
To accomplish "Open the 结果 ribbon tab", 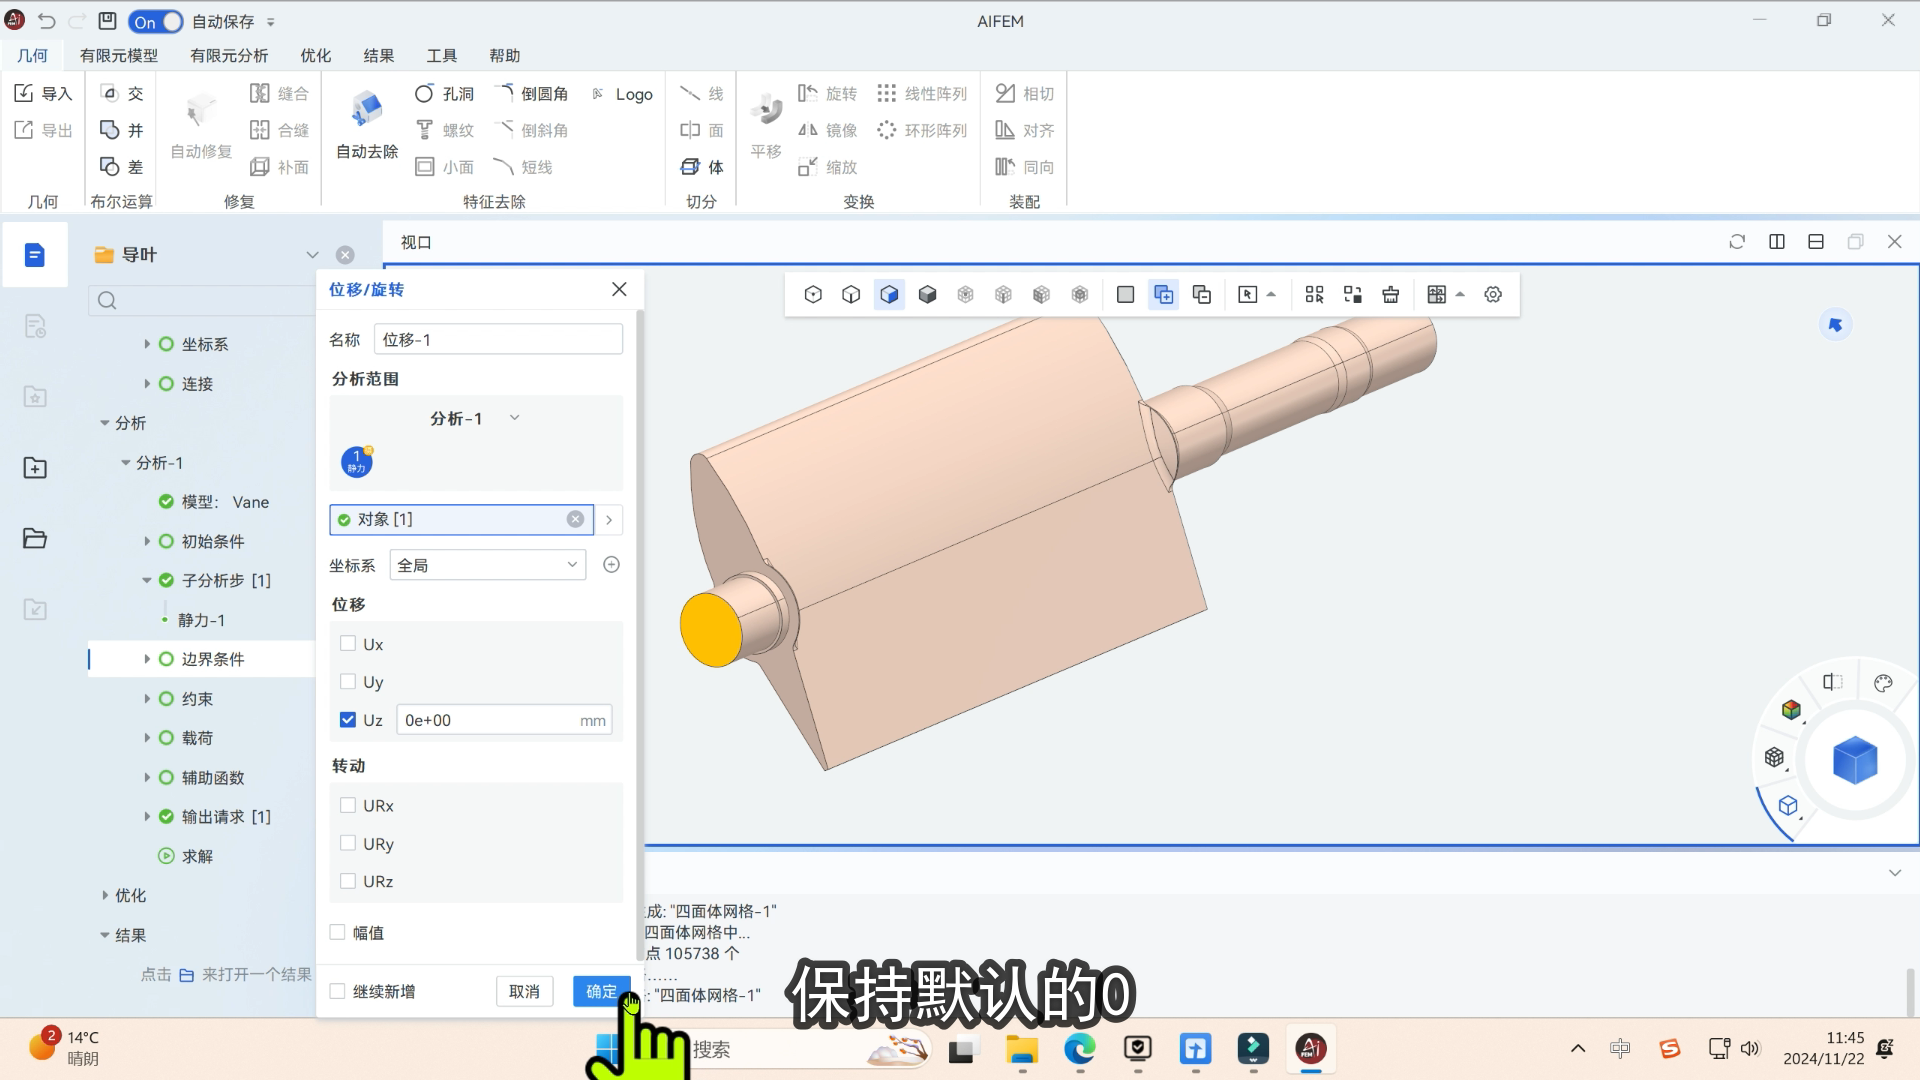I will 378,55.
